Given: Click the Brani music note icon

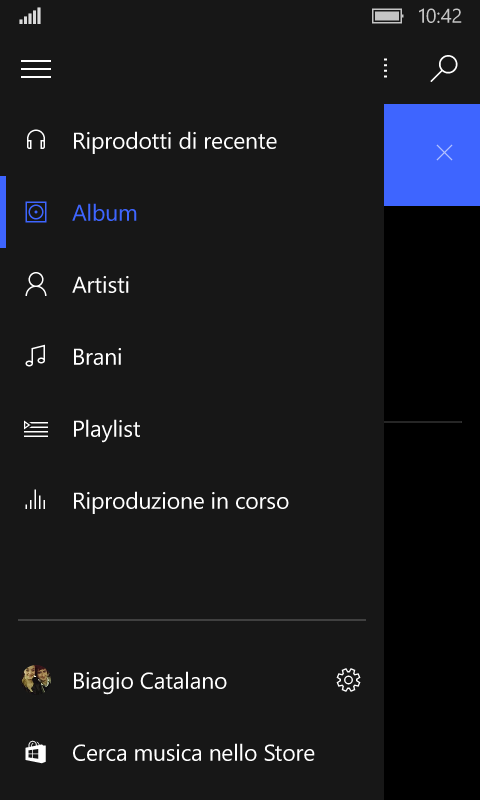Looking at the screenshot, I should [36, 356].
